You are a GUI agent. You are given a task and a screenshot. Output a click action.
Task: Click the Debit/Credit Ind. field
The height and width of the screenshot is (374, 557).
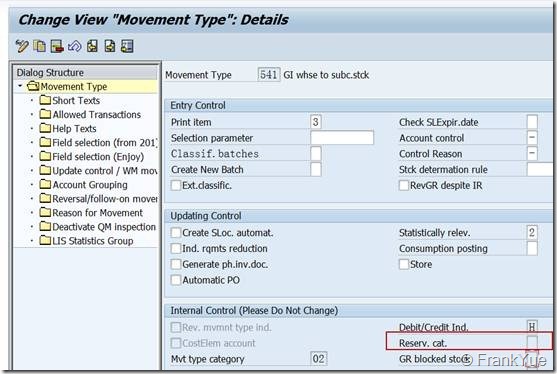pyautogui.click(x=532, y=327)
